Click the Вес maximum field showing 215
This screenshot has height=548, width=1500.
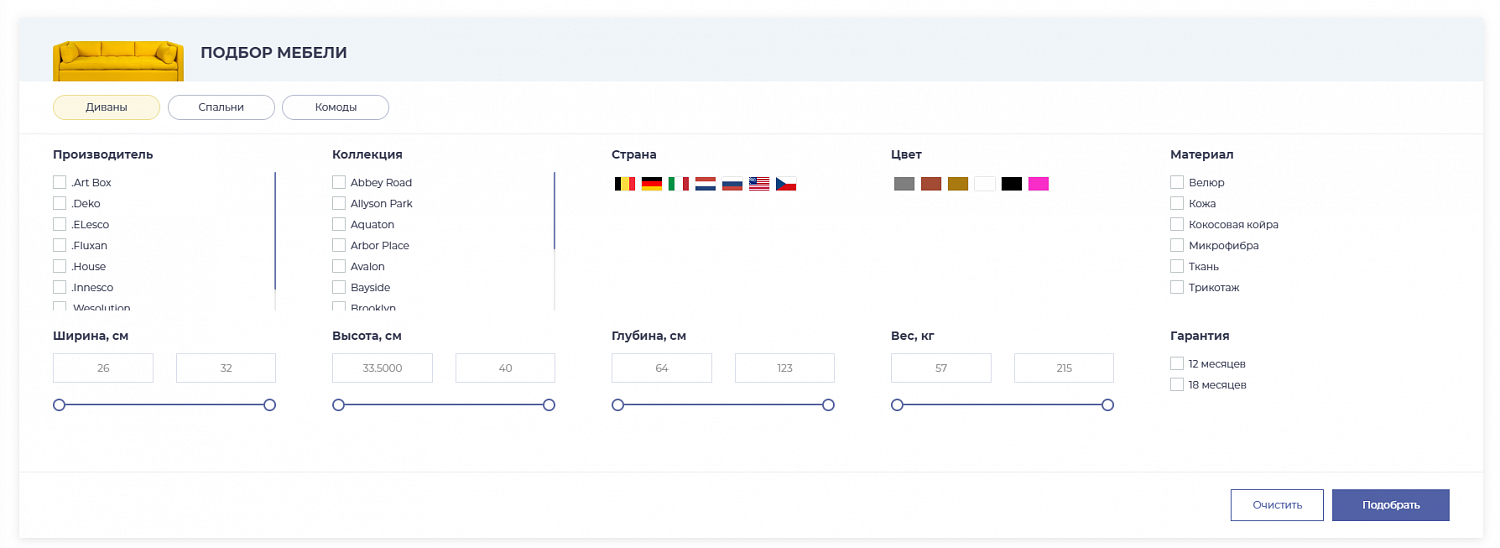pyautogui.click(x=1064, y=368)
